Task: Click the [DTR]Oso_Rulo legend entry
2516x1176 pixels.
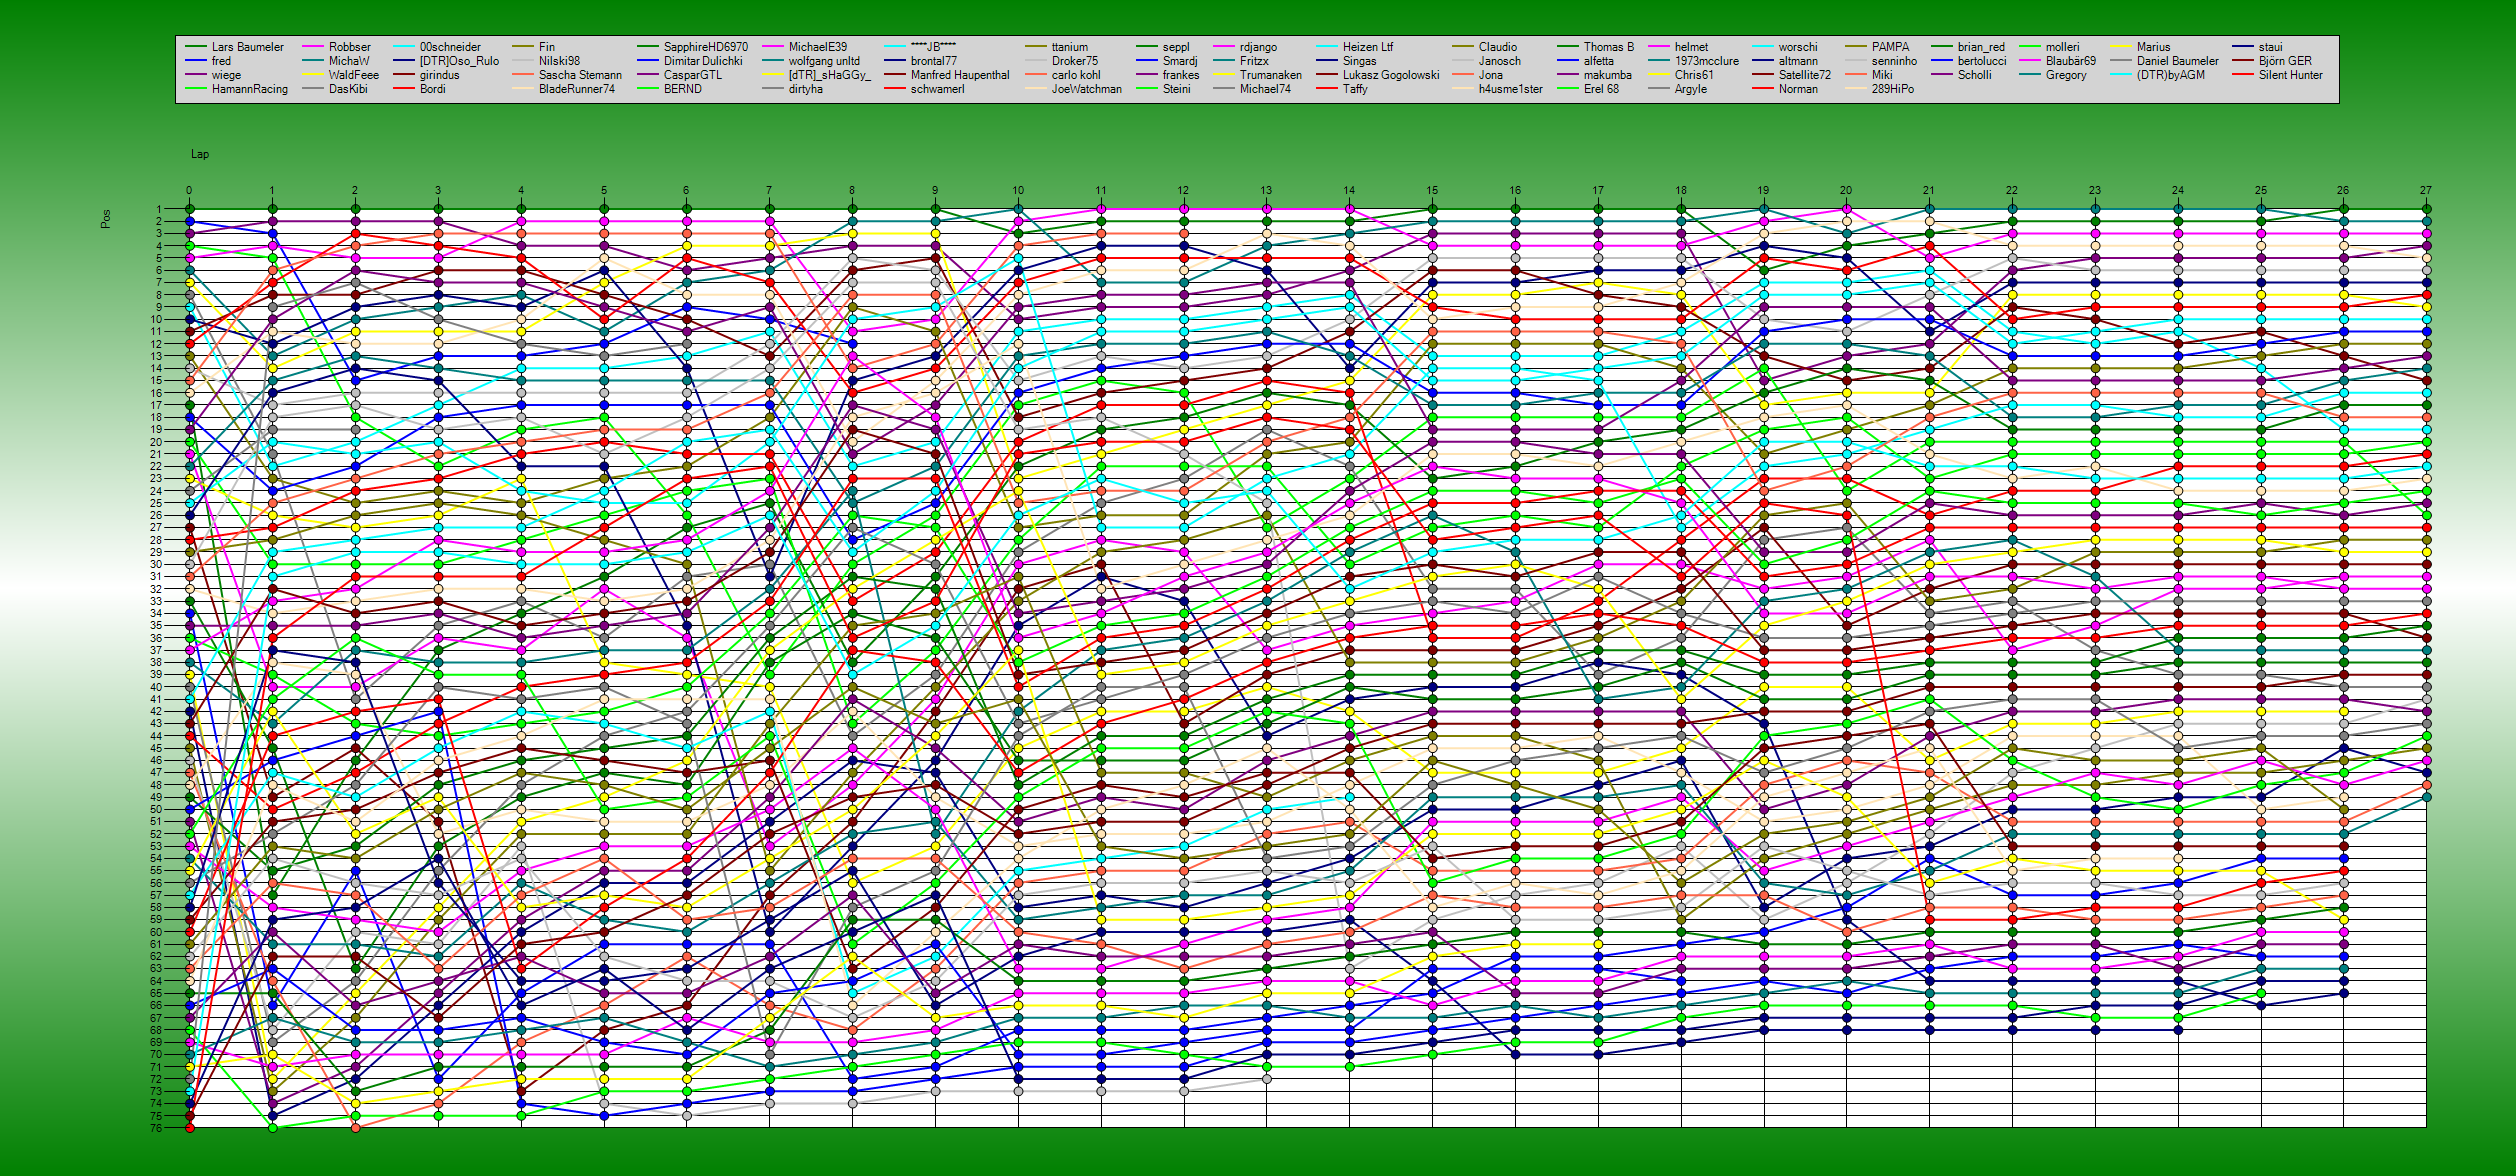Action: [459, 61]
